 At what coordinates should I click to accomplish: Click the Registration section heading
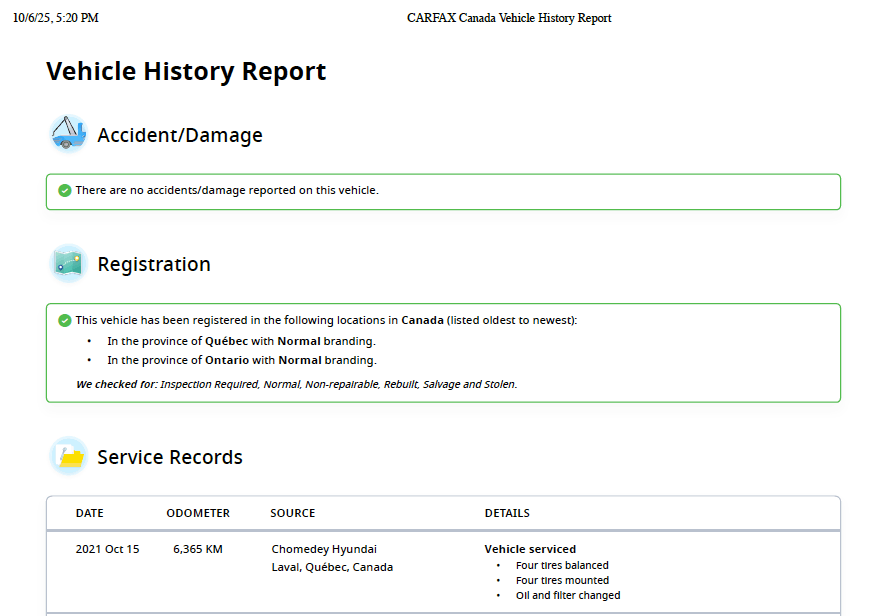[154, 265]
